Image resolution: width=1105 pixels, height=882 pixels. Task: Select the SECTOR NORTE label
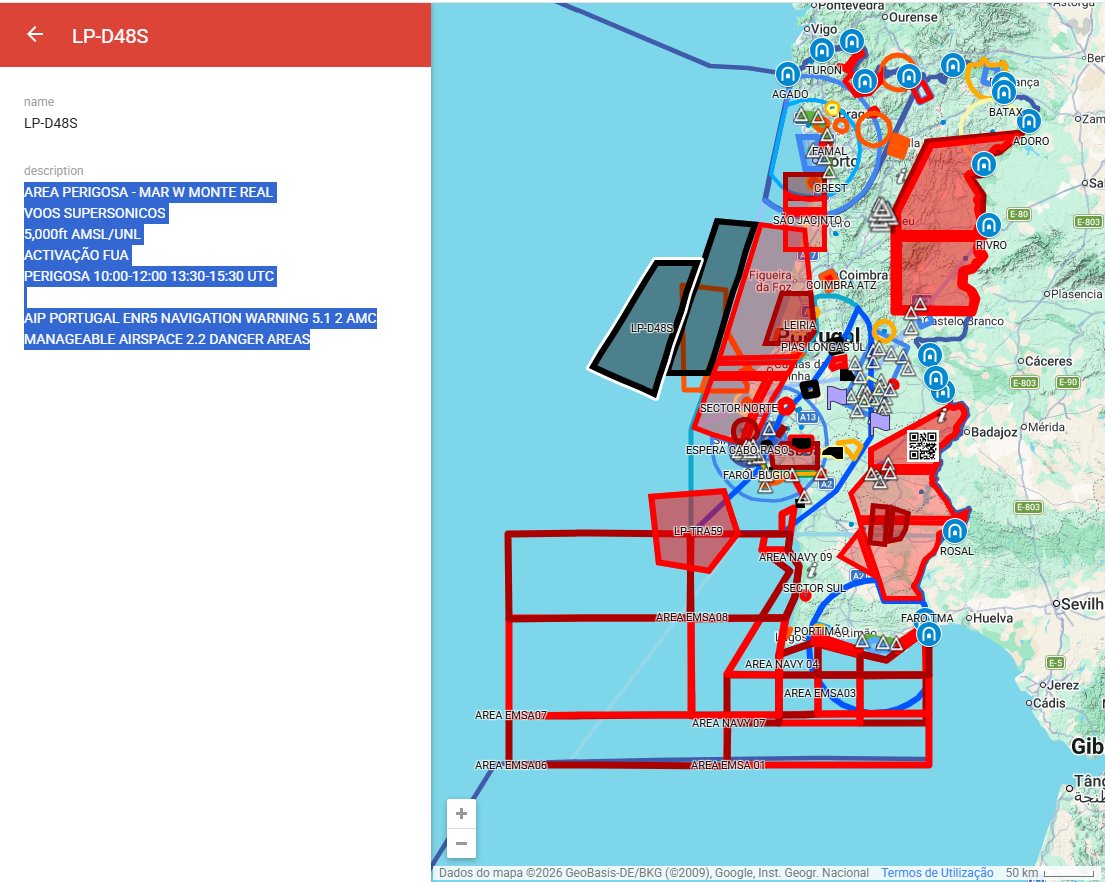tap(738, 408)
